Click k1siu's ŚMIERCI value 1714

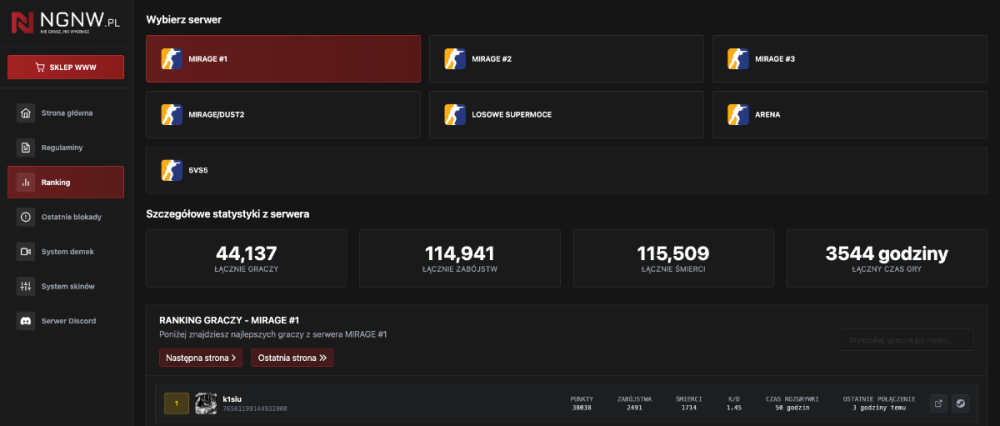point(689,408)
